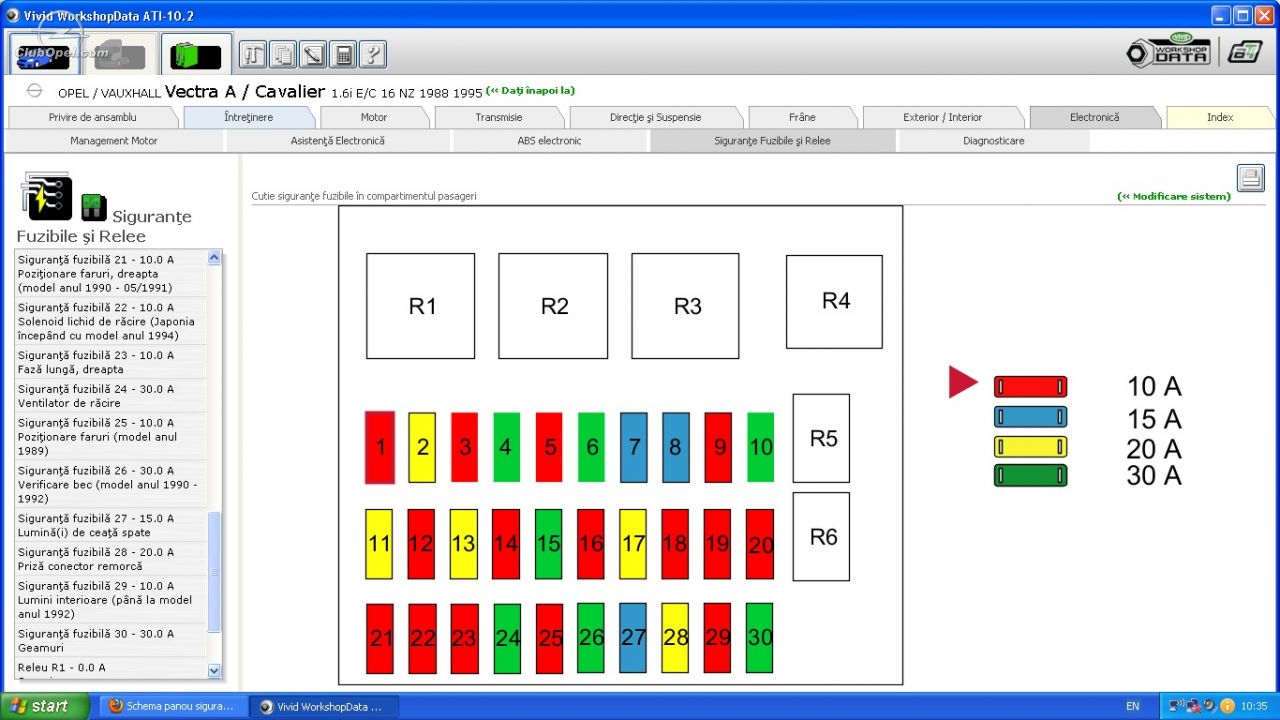This screenshot has width=1280, height=720.
Task: Click the red fuse number 1
Action: point(380,447)
